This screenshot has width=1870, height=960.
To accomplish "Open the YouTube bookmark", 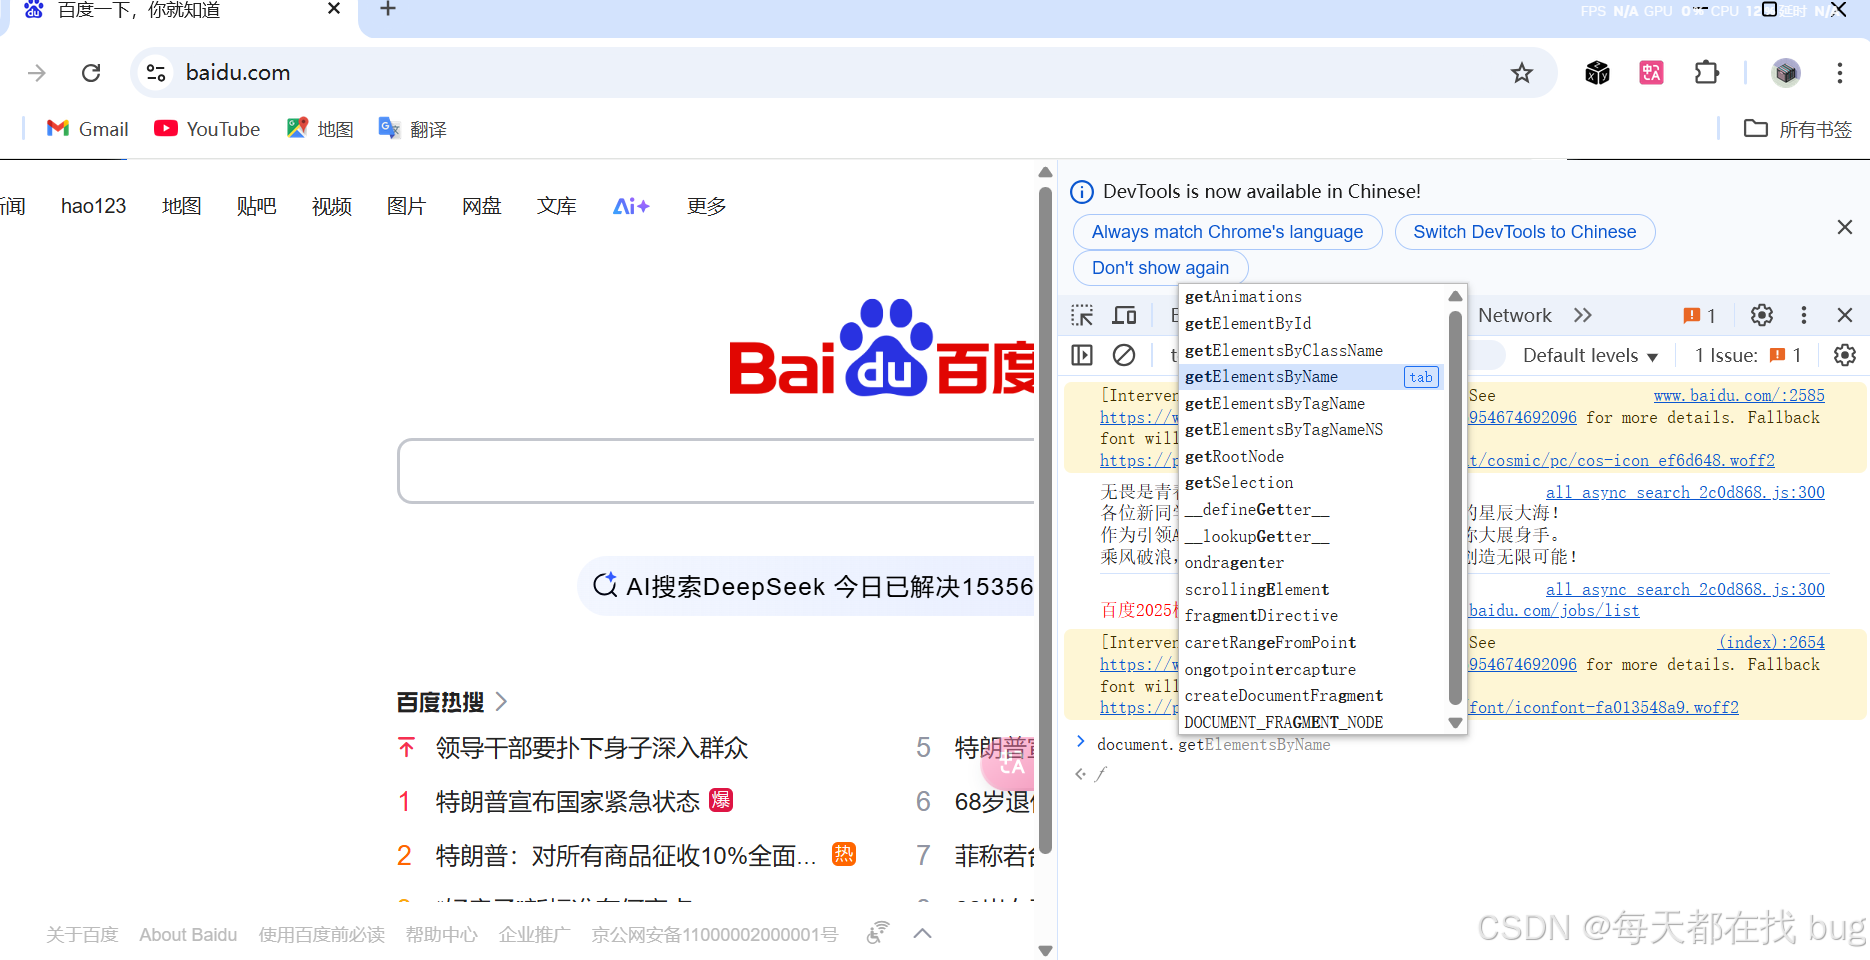I will (x=207, y=129).
